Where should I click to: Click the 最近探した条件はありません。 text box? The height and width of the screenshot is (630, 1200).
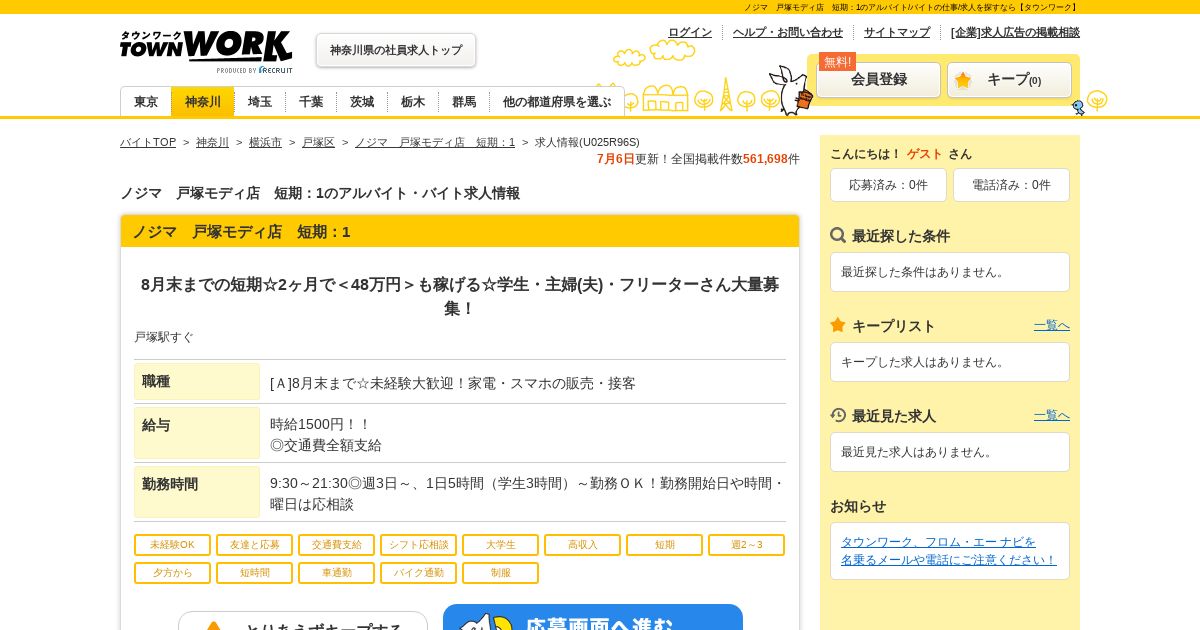[x=950, y=272]
